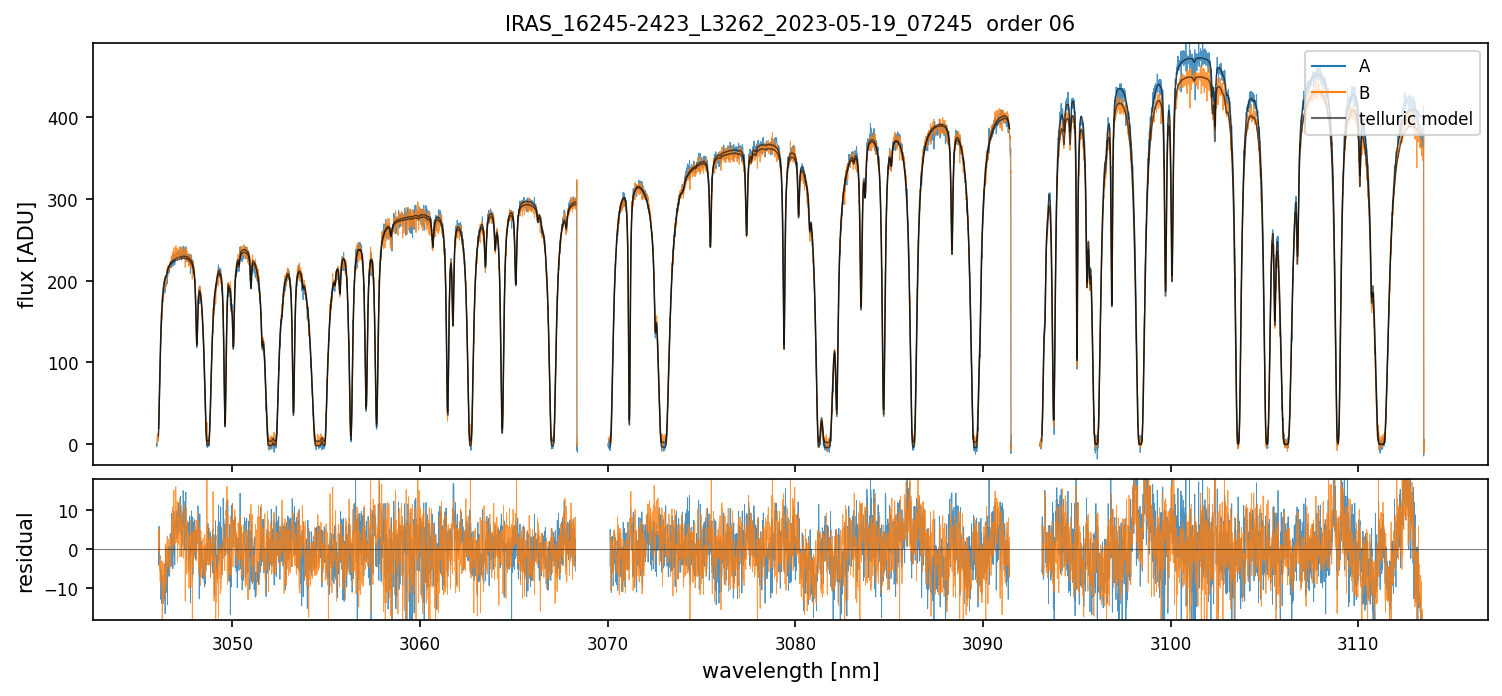Click the 'residual' y-axis label
1502x696 pixels.
pyautogui.click(x=27, y=552)
